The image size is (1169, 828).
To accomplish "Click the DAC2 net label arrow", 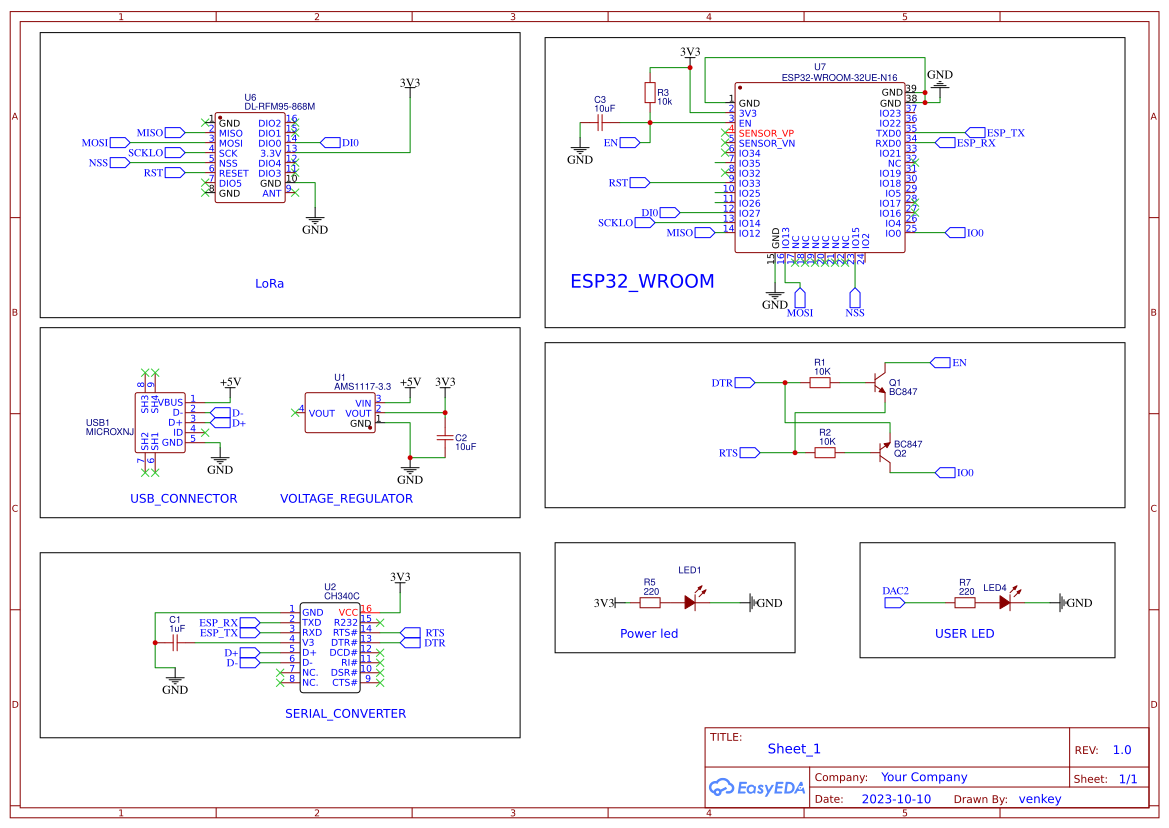I will tap(893, 602).
